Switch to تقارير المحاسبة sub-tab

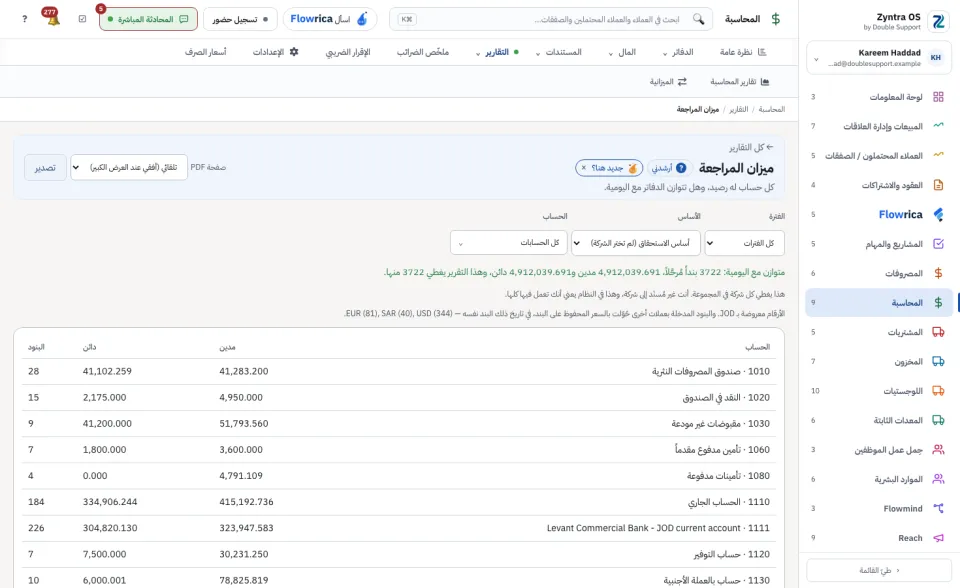[740, 81]
